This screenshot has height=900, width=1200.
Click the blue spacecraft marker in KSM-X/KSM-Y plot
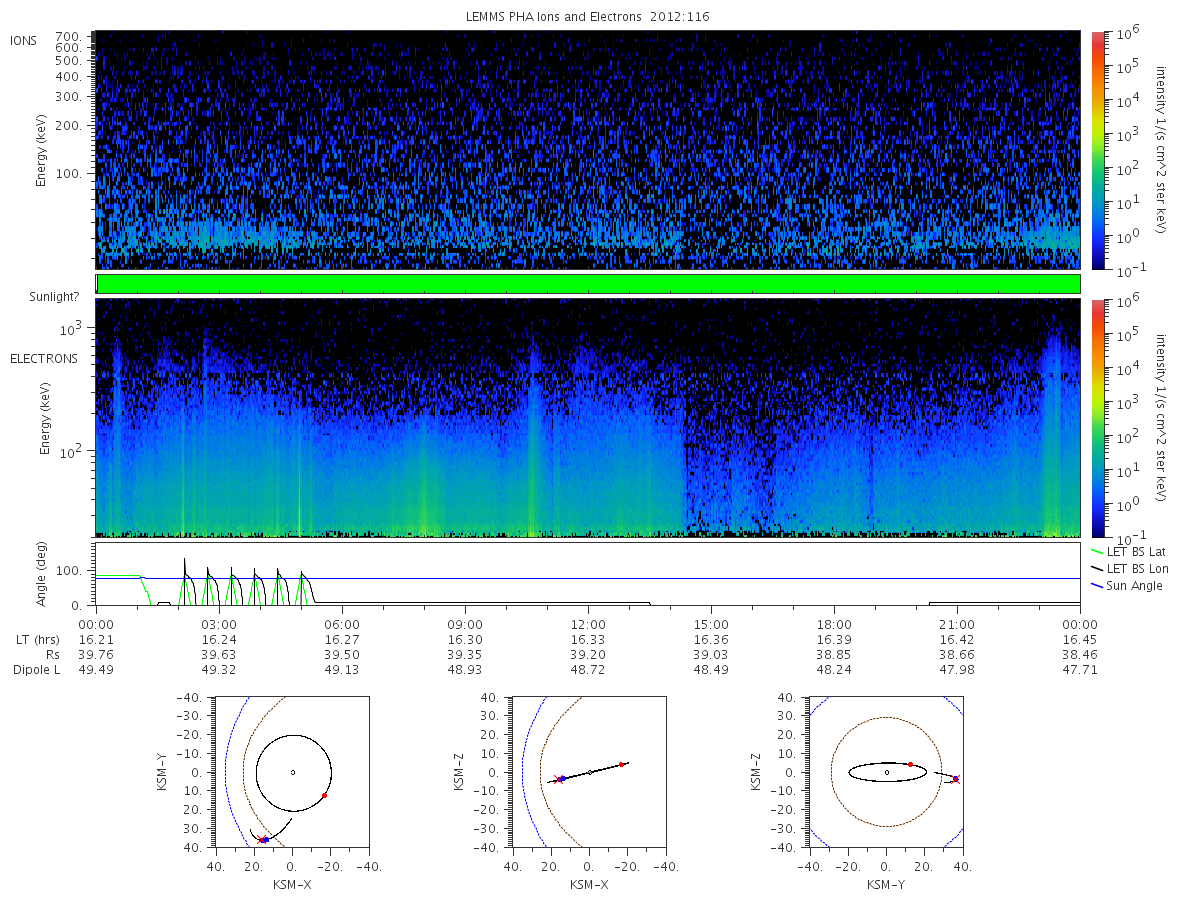pyautogui.click(x=265, y=840)
